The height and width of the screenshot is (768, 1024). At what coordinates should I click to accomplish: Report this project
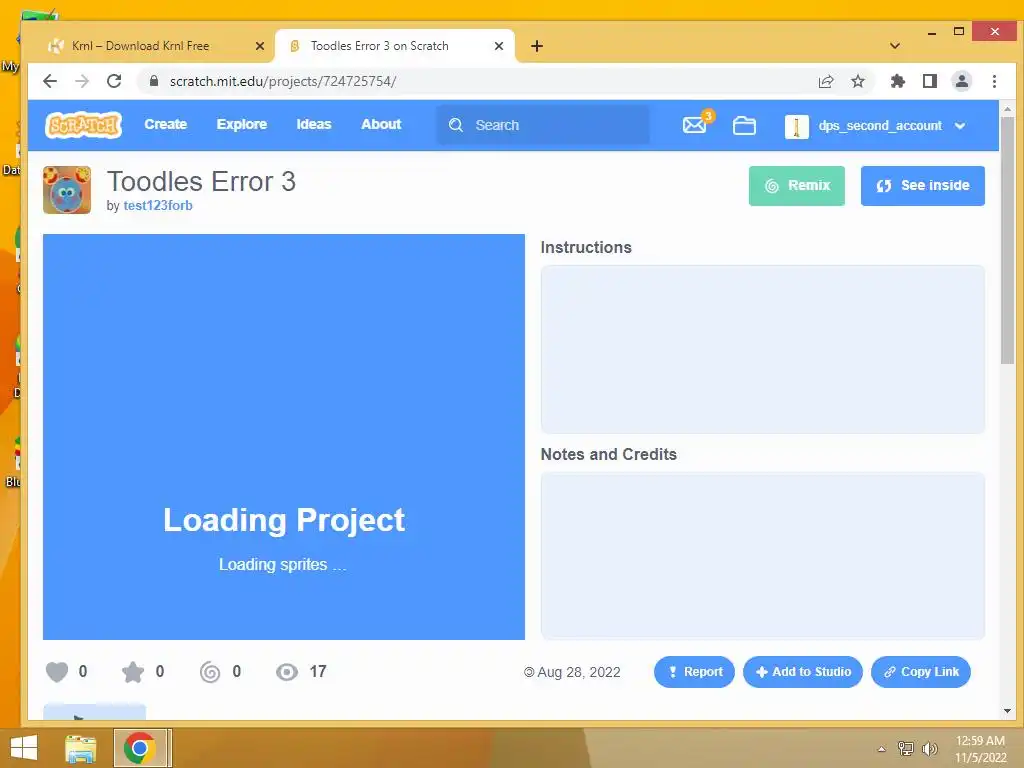tap(694, 672)
